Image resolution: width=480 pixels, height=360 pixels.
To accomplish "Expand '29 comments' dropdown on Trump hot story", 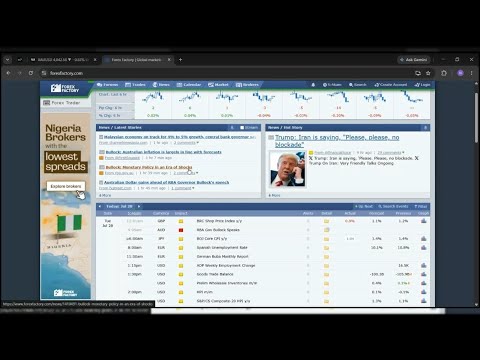I will click(x=391, y=153).
